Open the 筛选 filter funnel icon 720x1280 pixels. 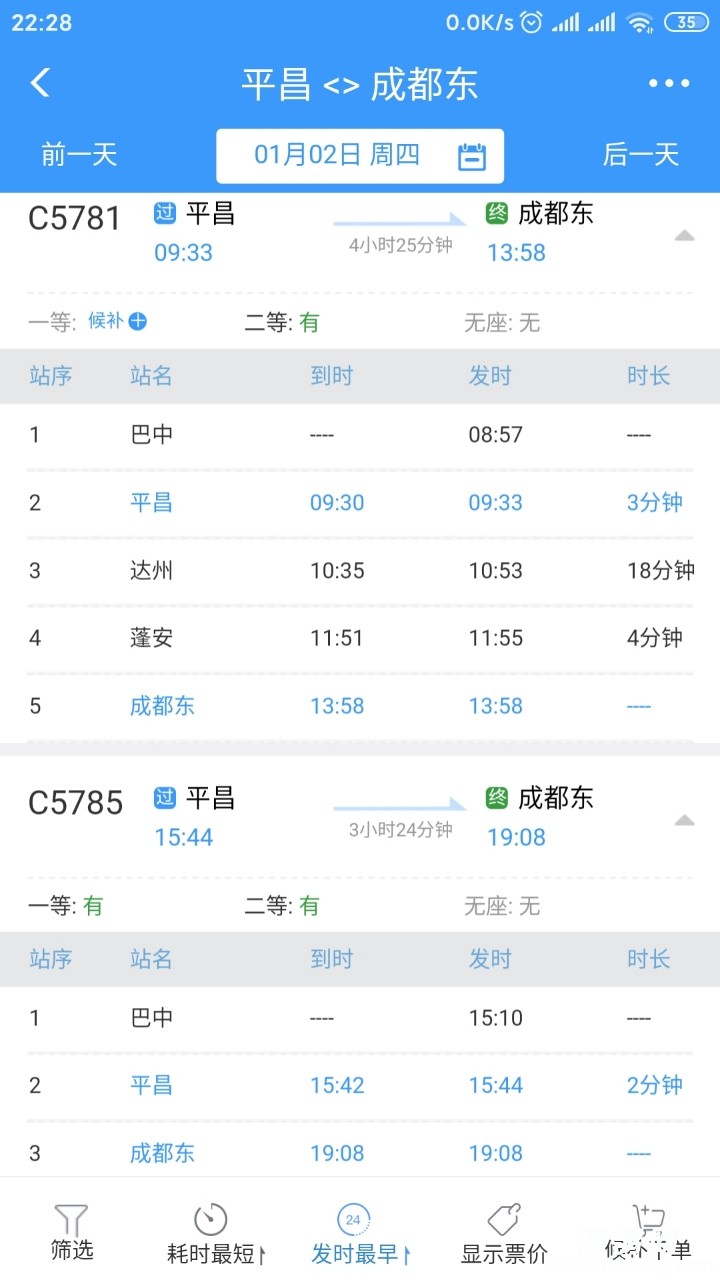[72, 1220]
